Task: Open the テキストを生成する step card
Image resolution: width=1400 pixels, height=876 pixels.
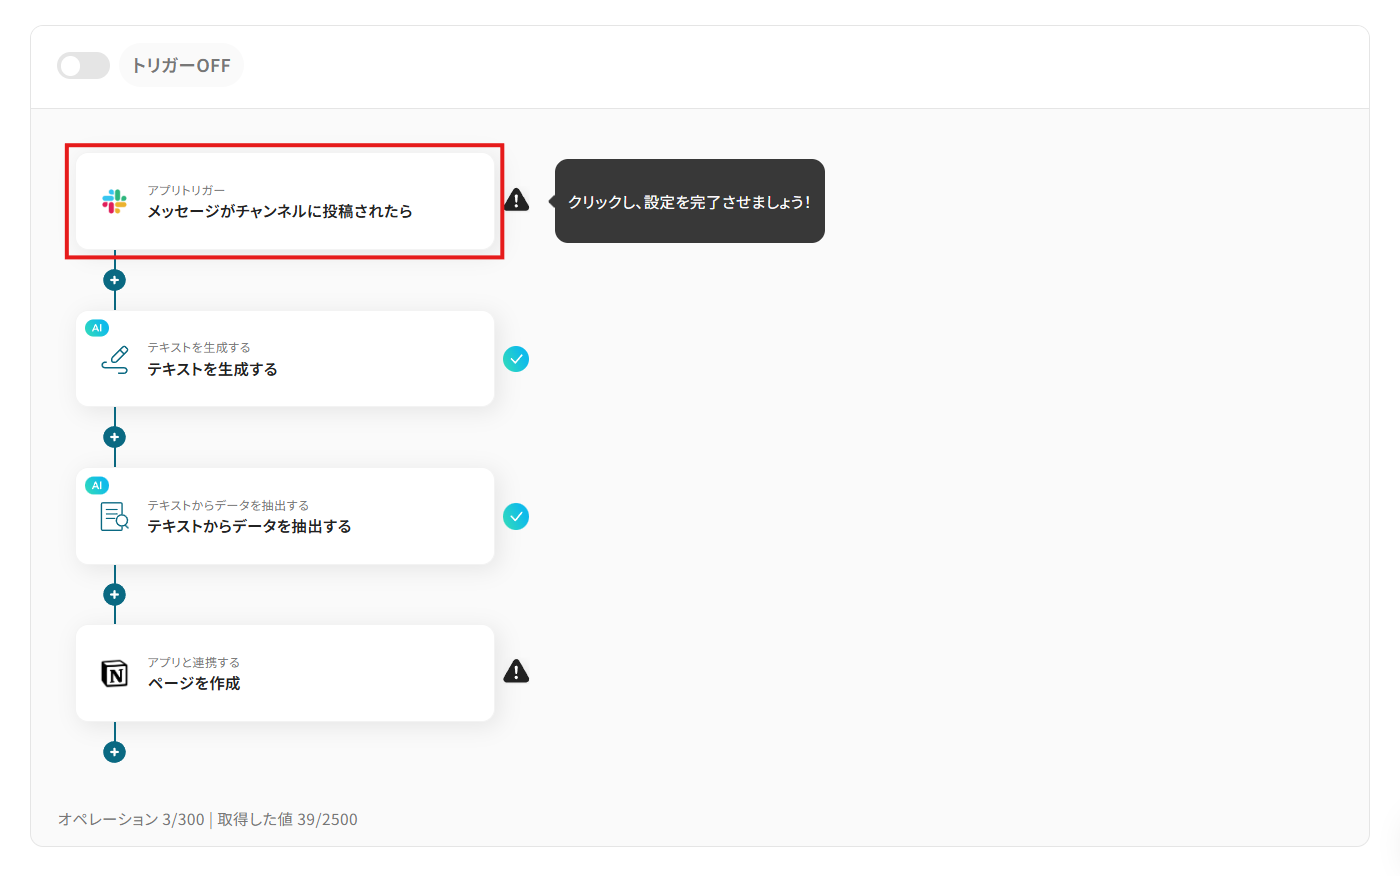Action: tap(285, 359)
